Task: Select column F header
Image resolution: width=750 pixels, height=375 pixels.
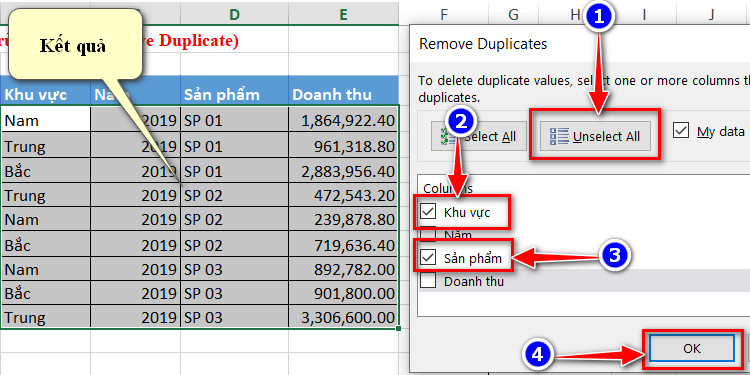Action: [x=444, y=14]
